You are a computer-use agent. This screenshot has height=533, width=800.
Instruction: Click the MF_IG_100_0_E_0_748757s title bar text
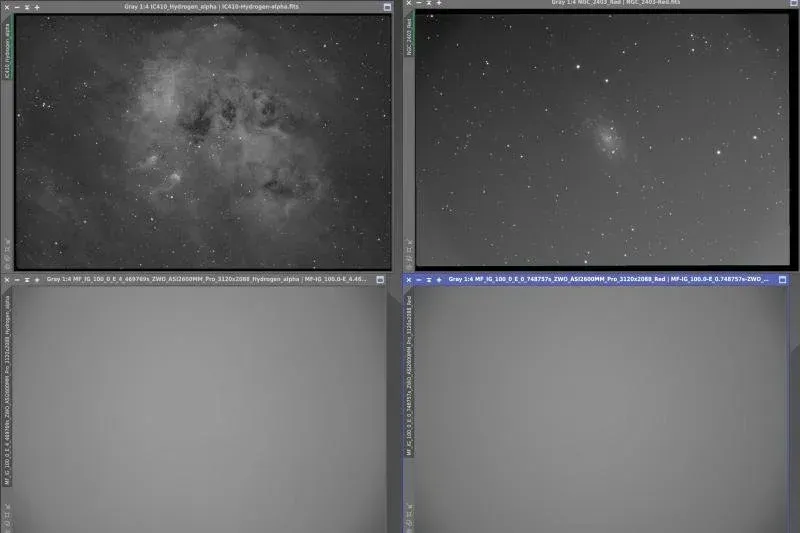[x=608, y=279]
